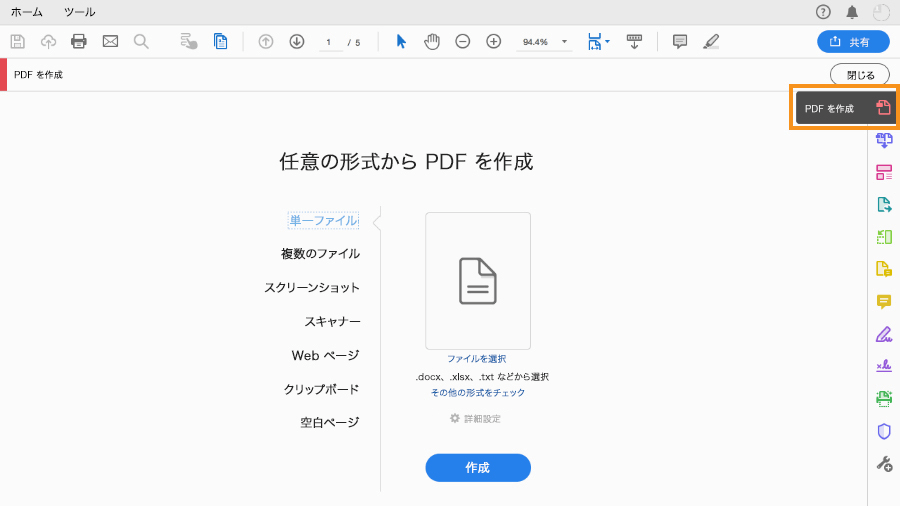
Task: Select Web ページ option
Action: point(325,355)
